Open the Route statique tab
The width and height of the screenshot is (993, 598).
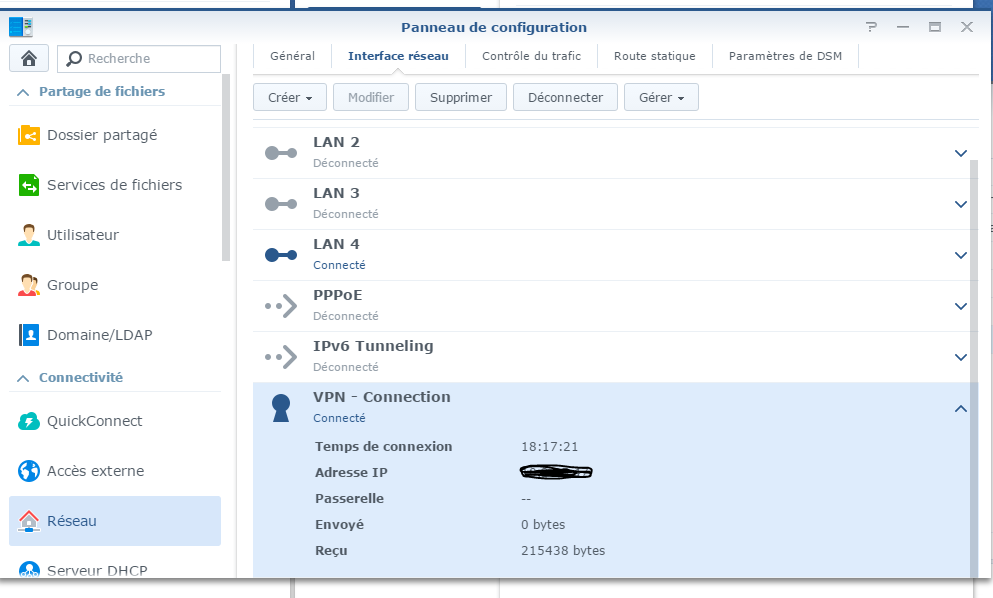(x=655, y=56)
